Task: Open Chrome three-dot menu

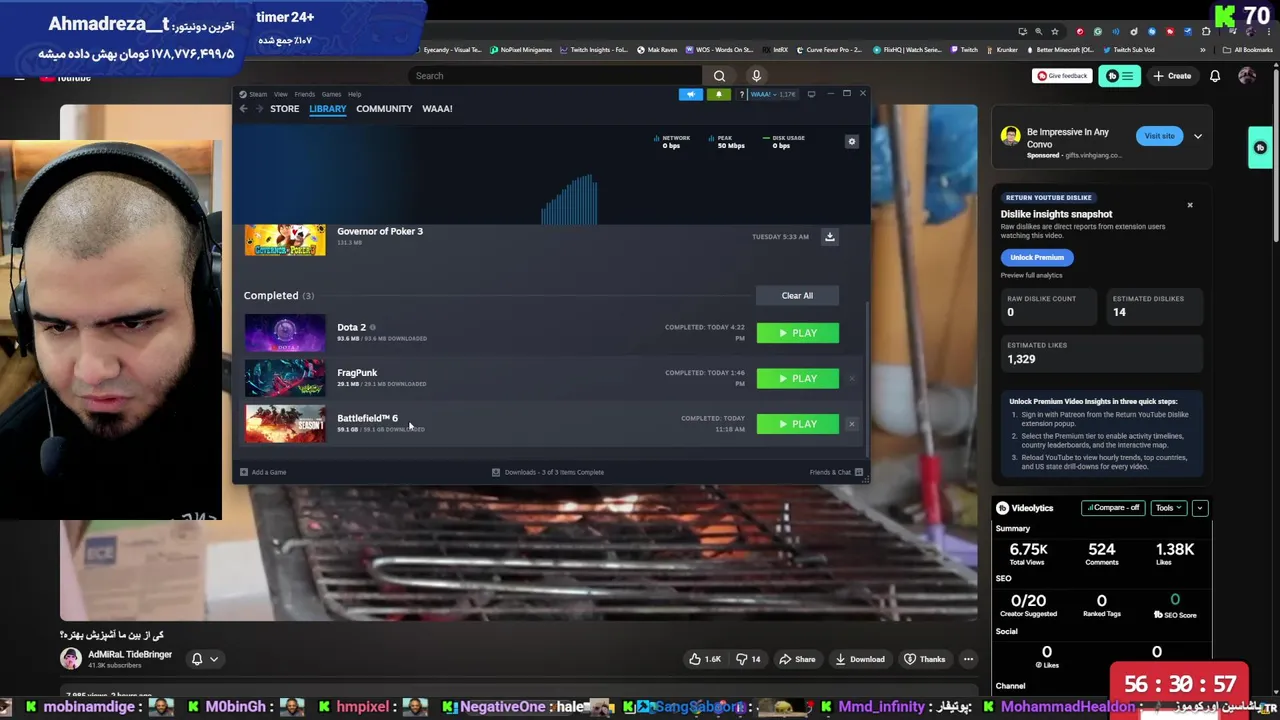Action: [1269, 31]
